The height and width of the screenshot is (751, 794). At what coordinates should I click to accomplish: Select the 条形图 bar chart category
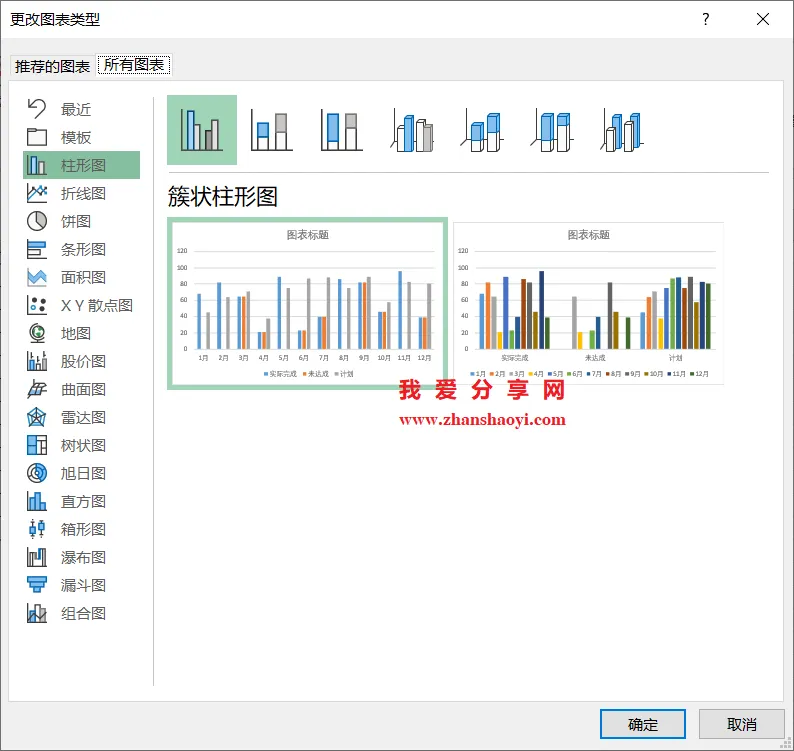pos(82,249)
